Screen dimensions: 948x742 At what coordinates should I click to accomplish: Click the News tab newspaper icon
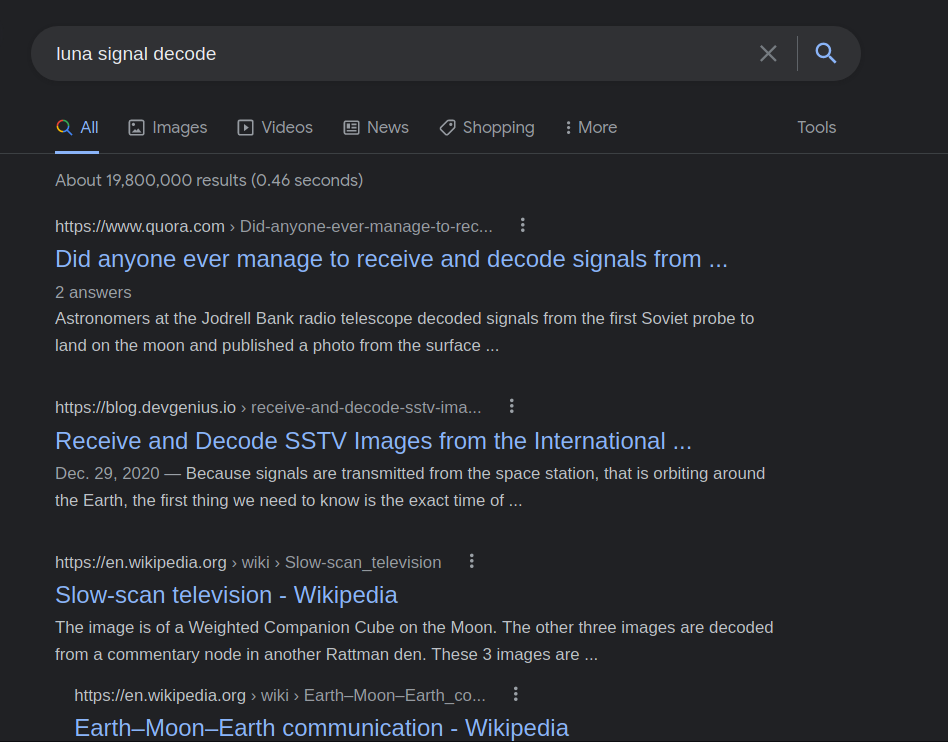tap(351, 128)
